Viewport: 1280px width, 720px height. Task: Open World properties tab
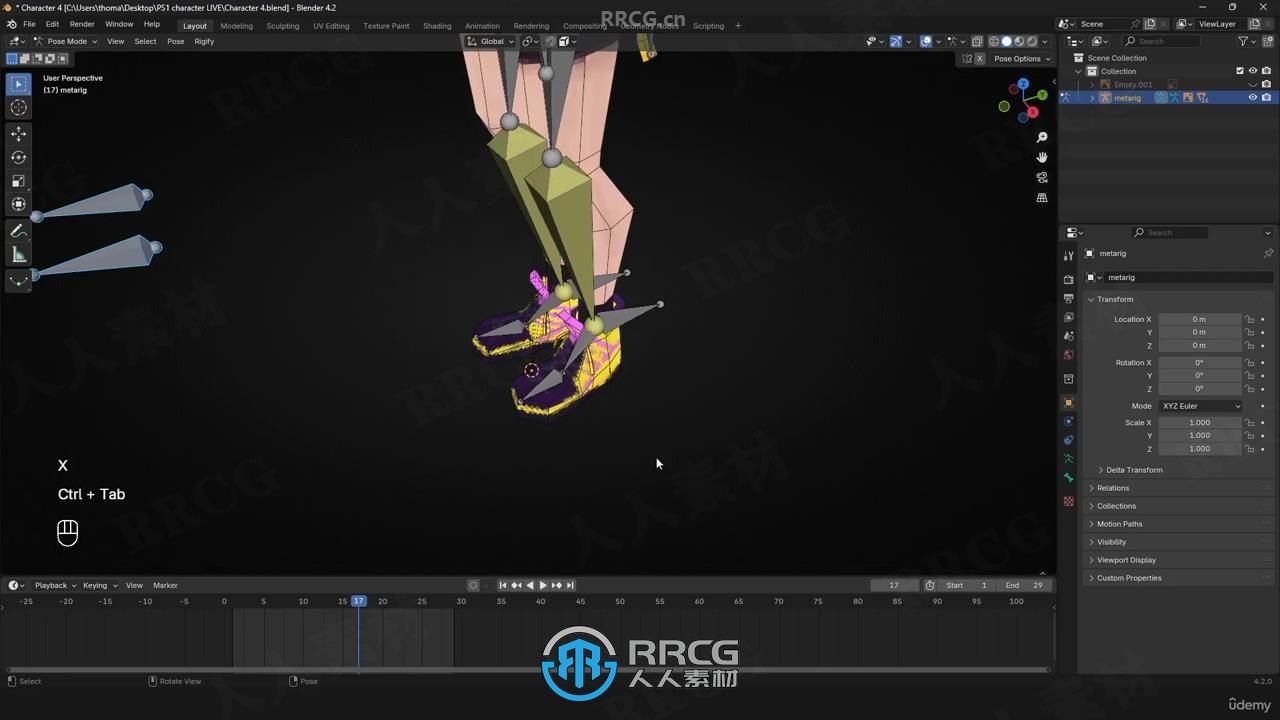tap(1068, 355)
